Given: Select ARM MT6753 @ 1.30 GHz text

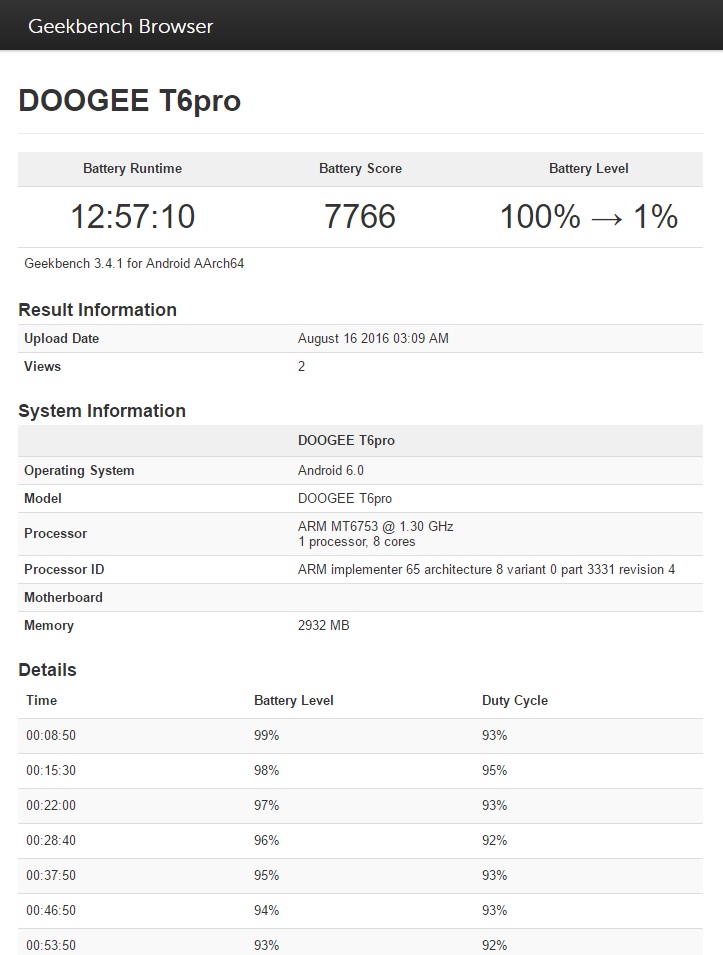Looking at the screenshot, I should pos(375,526).
